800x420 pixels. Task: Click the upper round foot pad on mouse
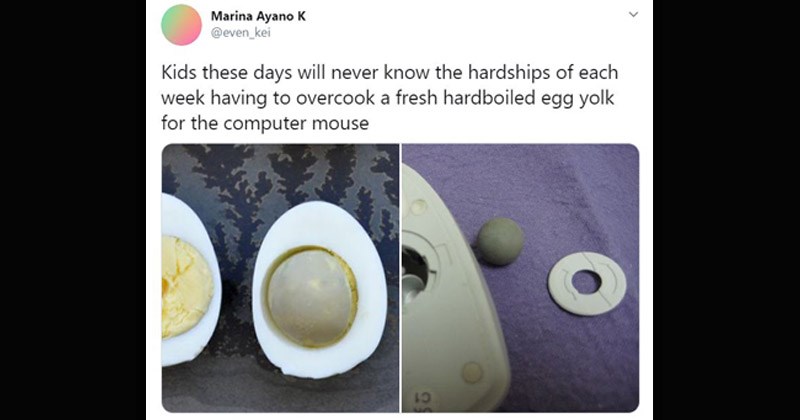tap(418, 207)
